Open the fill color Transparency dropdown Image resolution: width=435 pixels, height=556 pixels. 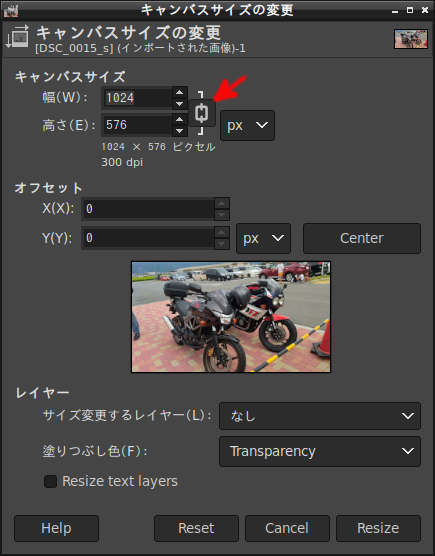(320, 451)
